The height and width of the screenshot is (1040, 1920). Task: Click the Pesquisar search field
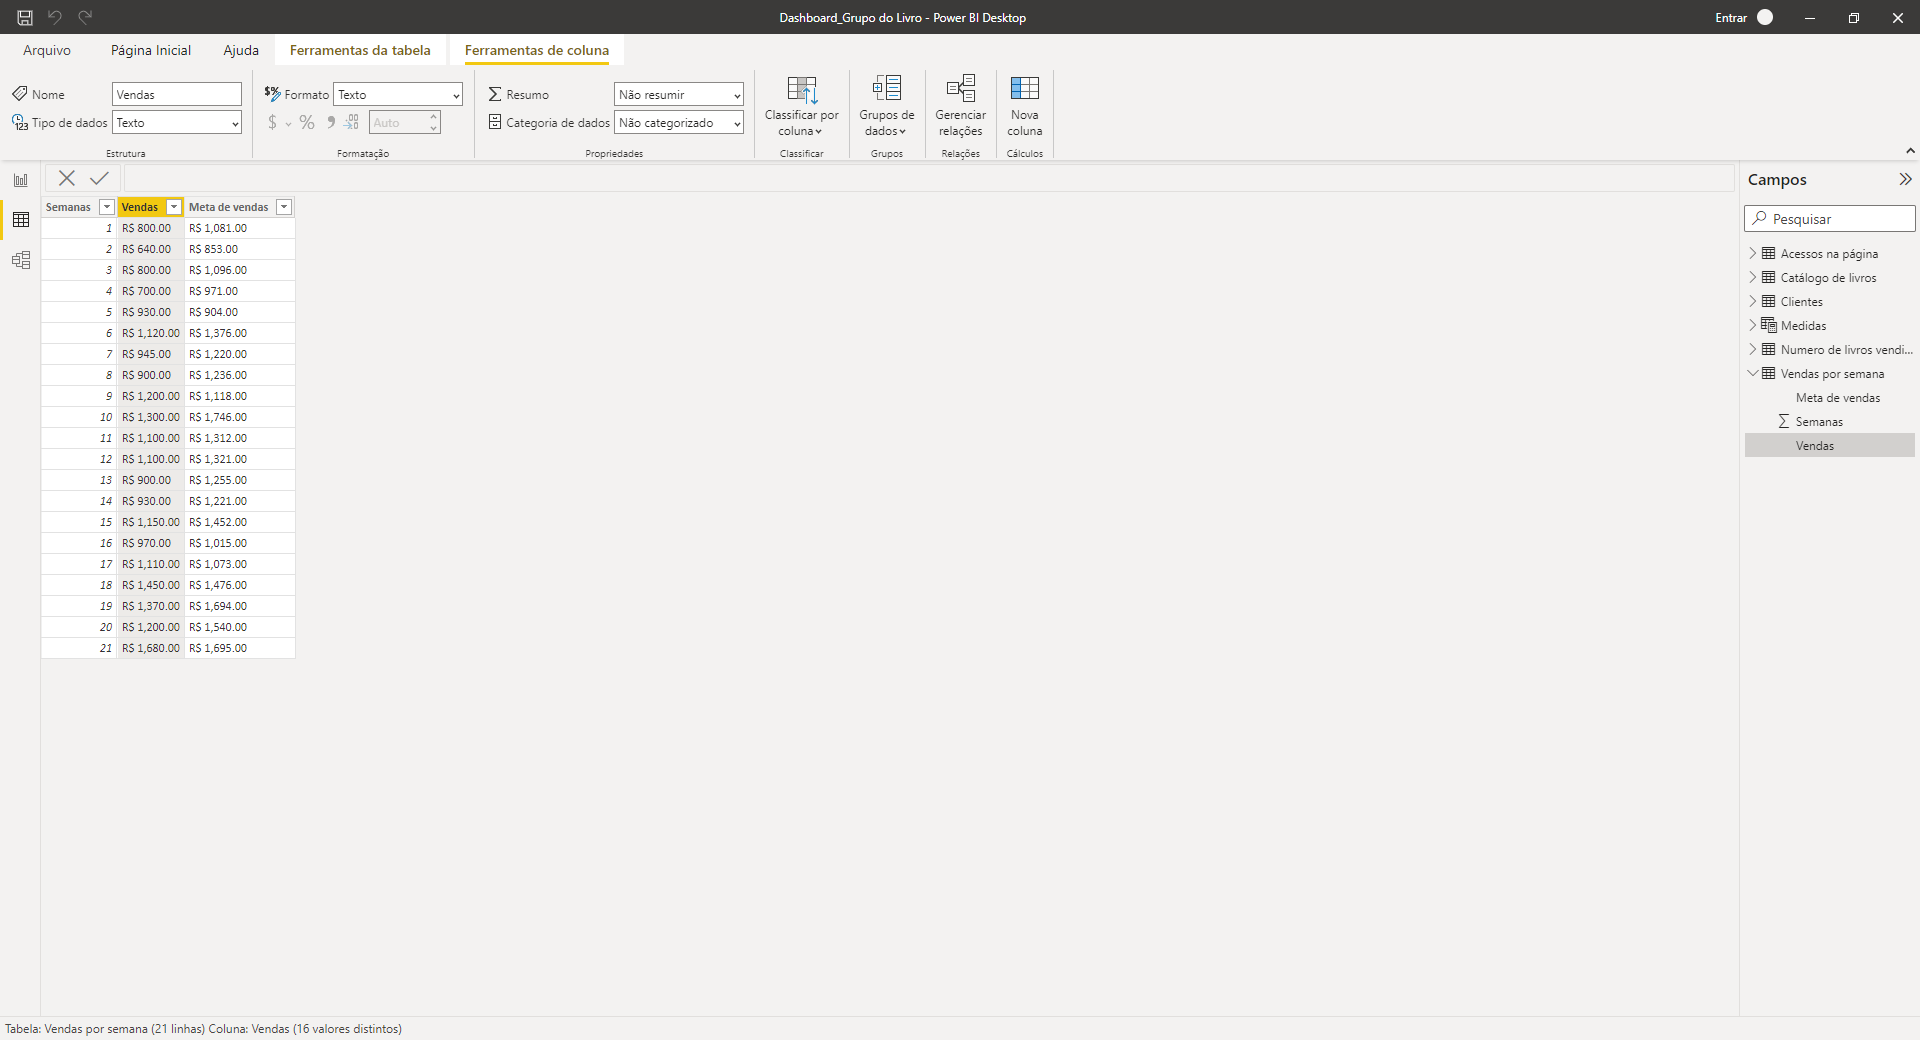pos(1830,218)
